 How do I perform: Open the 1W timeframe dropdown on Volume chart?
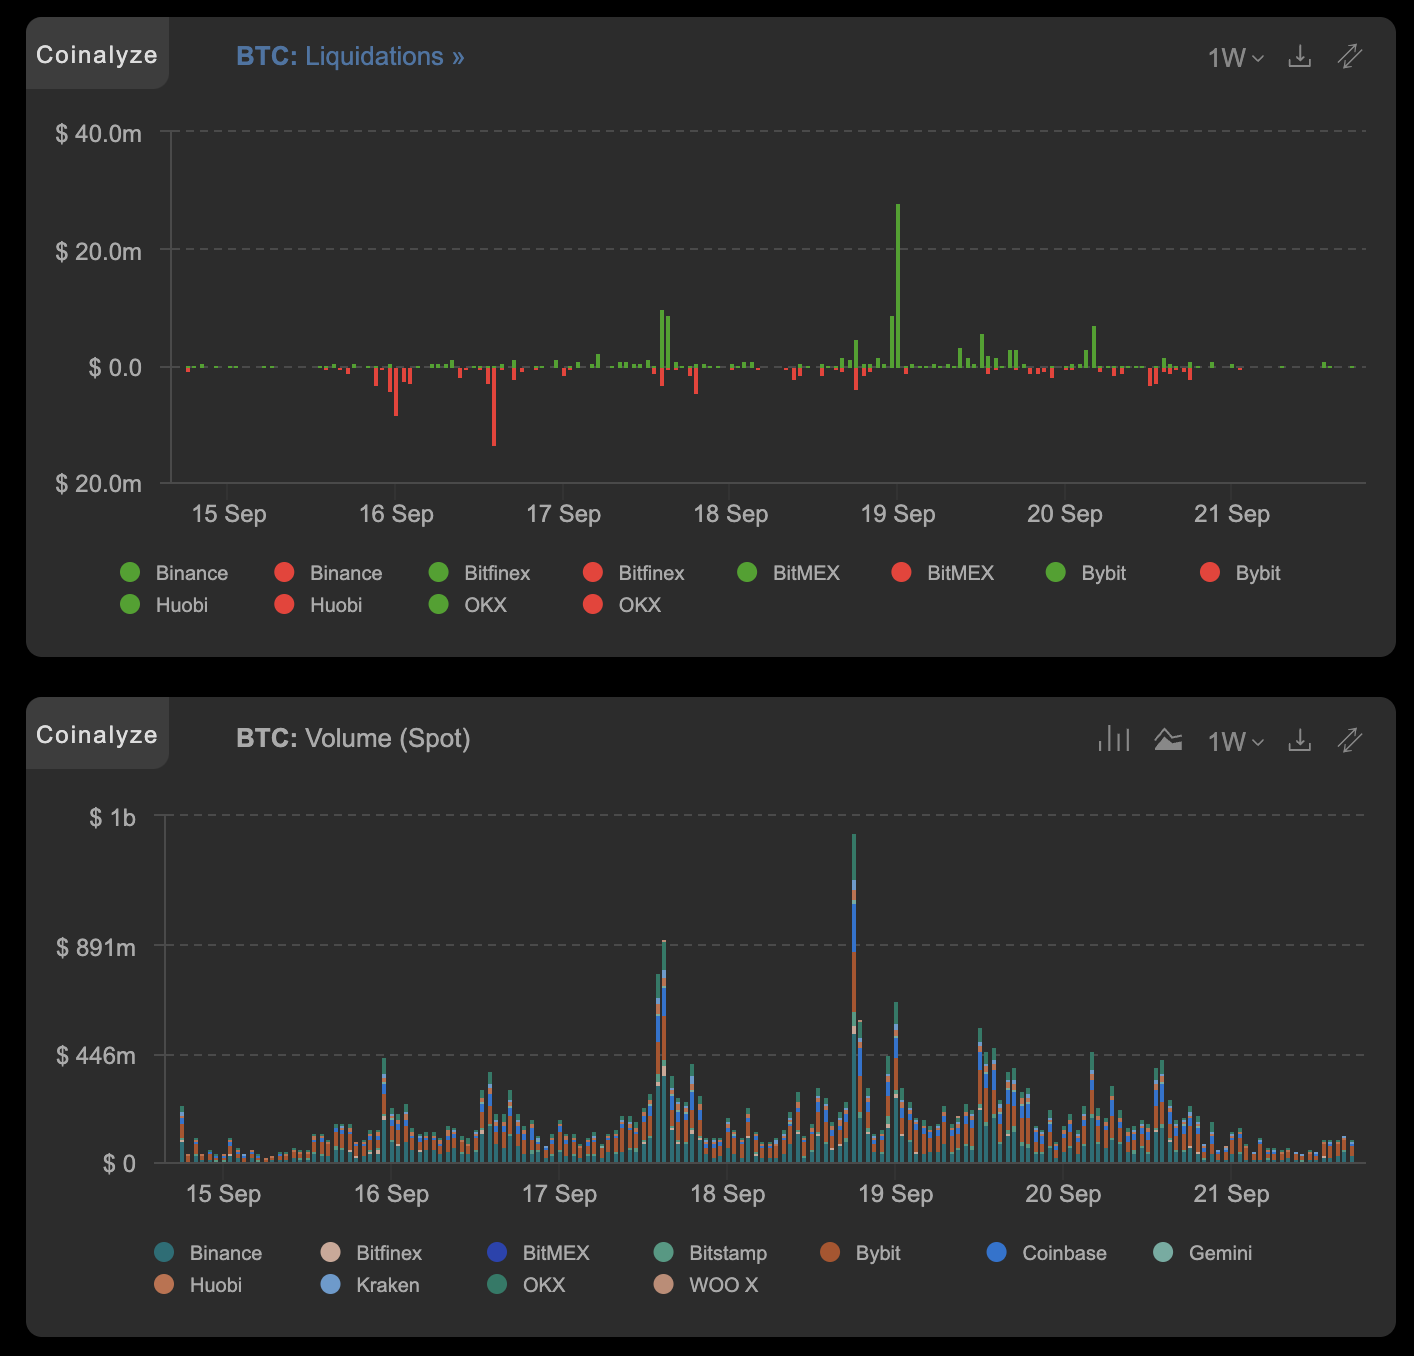[1235, 741]
